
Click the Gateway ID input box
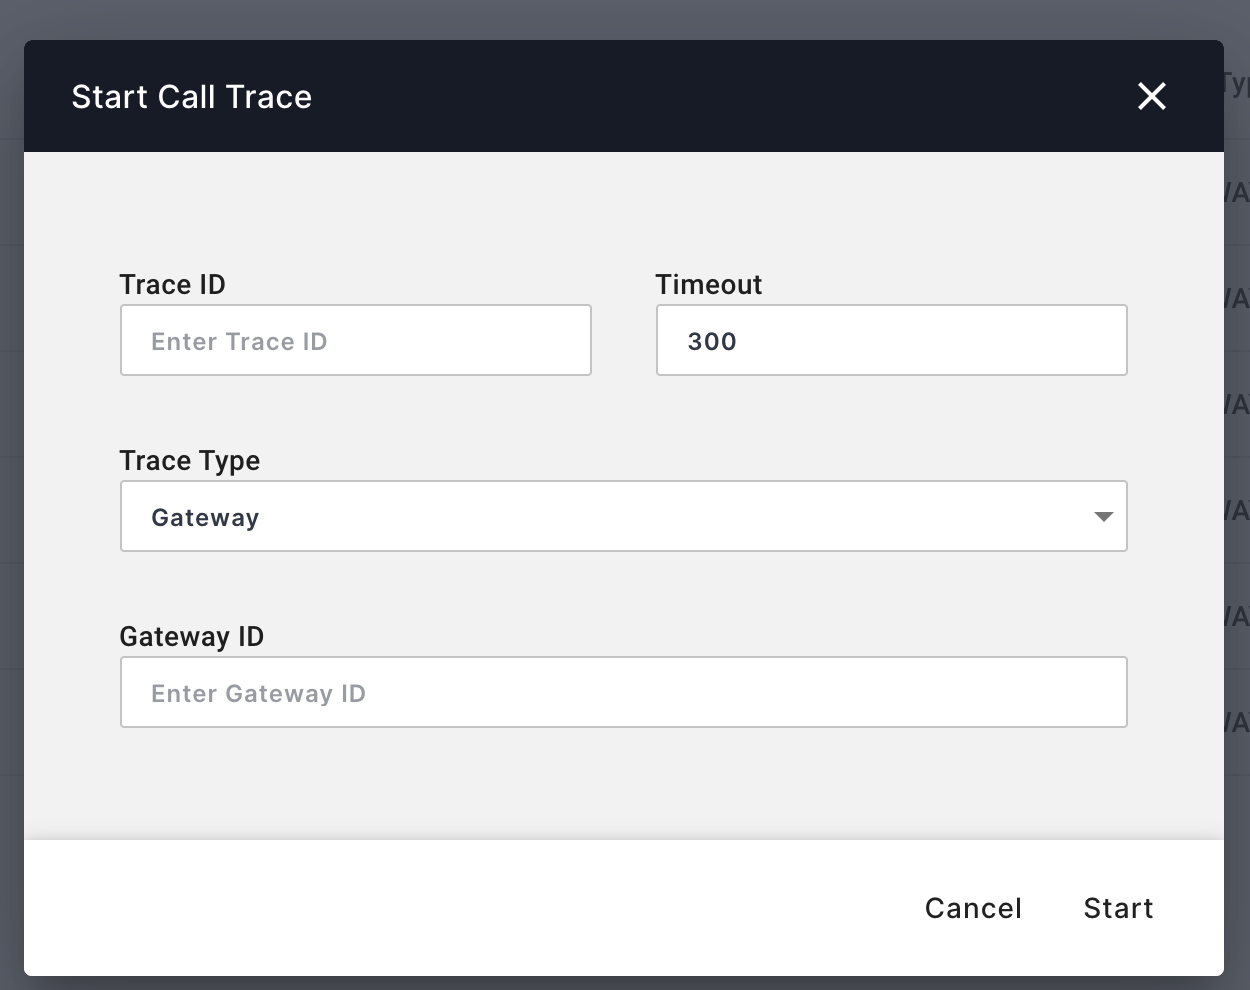coord(624,691)
